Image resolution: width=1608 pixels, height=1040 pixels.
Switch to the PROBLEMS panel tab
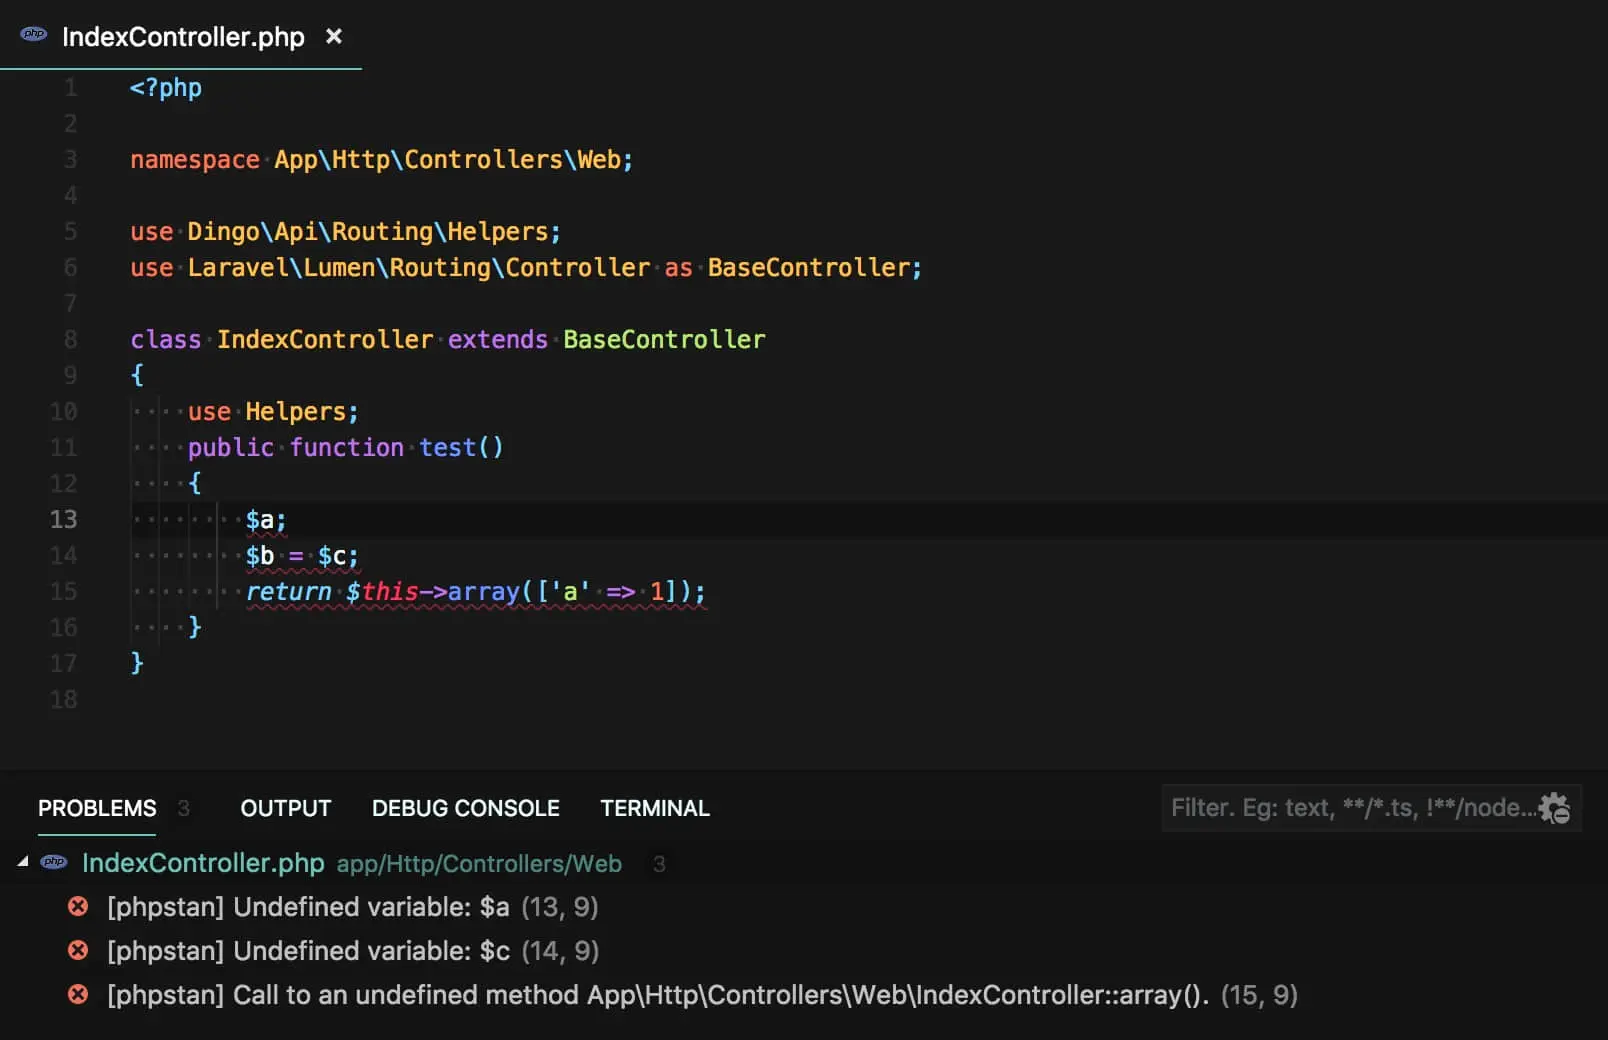click(97, 808)
